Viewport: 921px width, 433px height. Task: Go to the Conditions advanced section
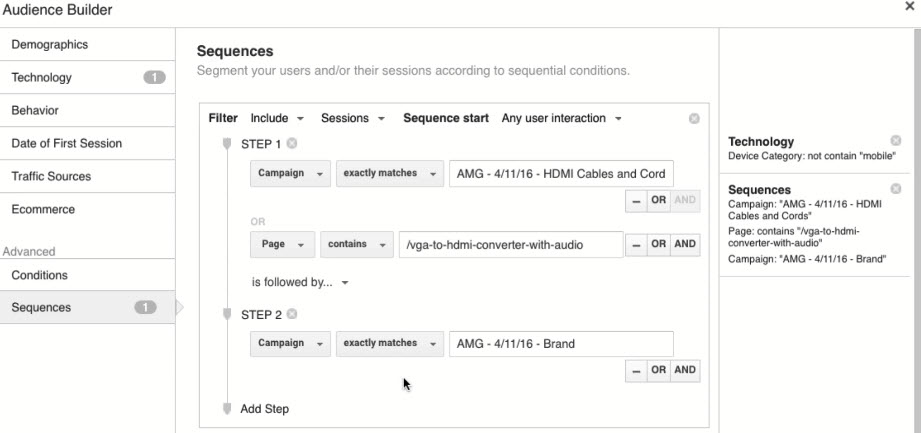tap(88, 275)
